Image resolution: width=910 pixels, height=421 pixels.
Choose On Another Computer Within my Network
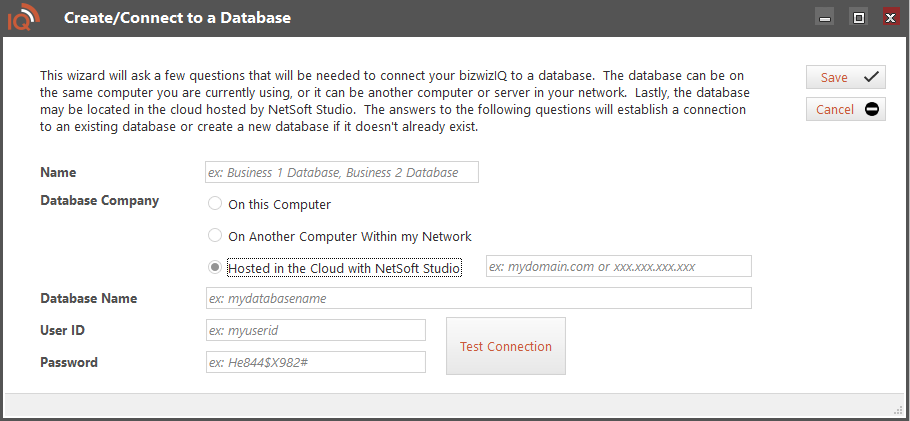[x=215, y=236]
